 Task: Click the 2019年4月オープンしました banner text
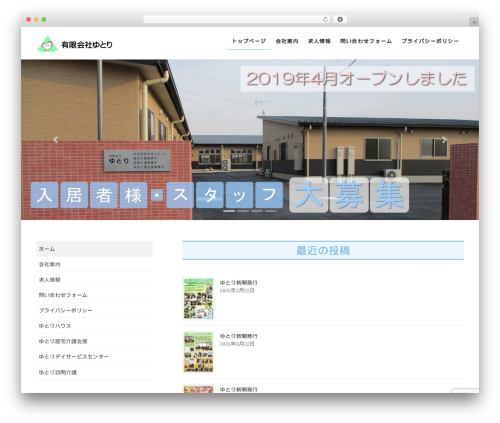click(x=357, y=79)
